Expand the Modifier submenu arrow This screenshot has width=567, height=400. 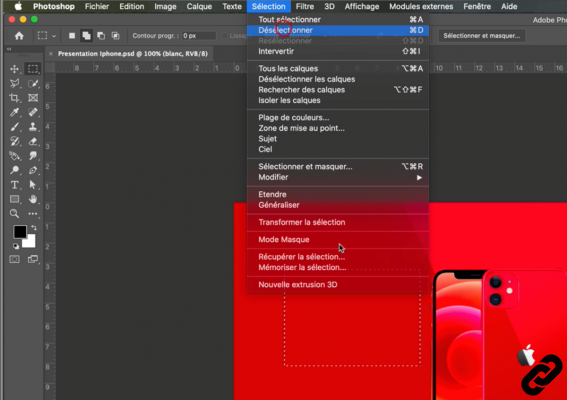(x=419, y=178)
